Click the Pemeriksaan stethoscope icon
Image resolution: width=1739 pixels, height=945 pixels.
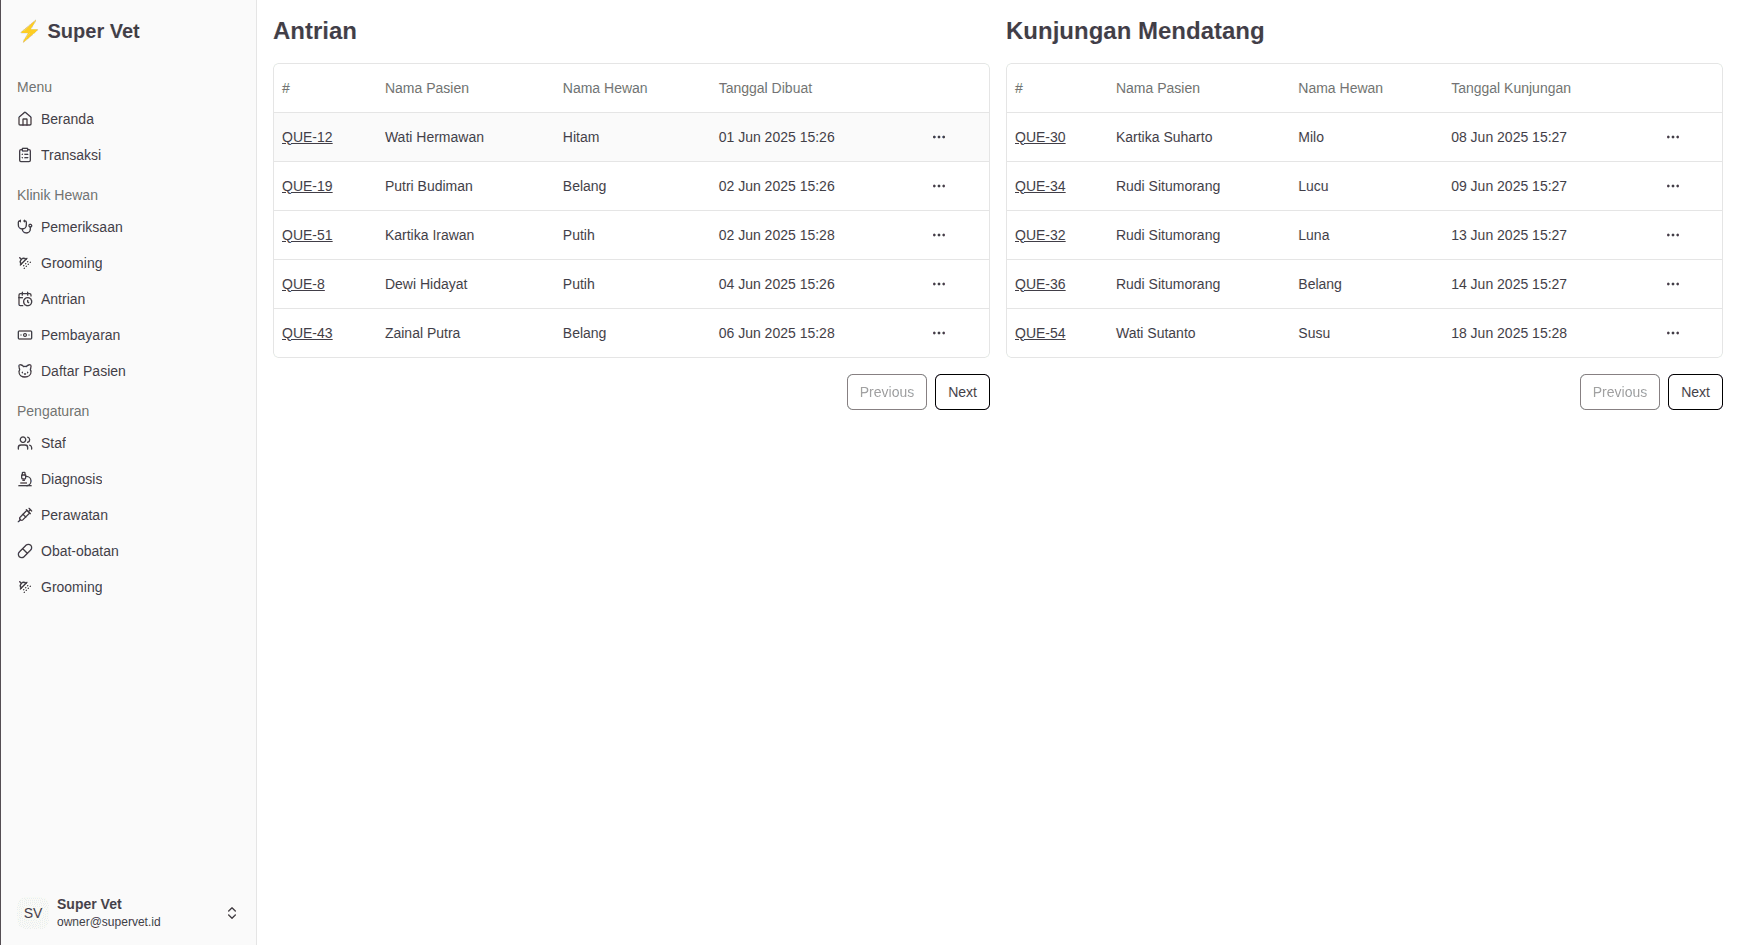point(25,227)
